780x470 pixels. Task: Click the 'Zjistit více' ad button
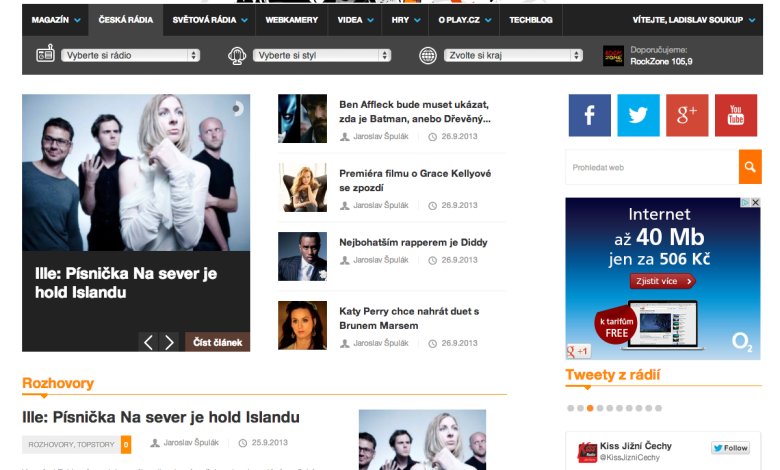[x=662, y=281]
